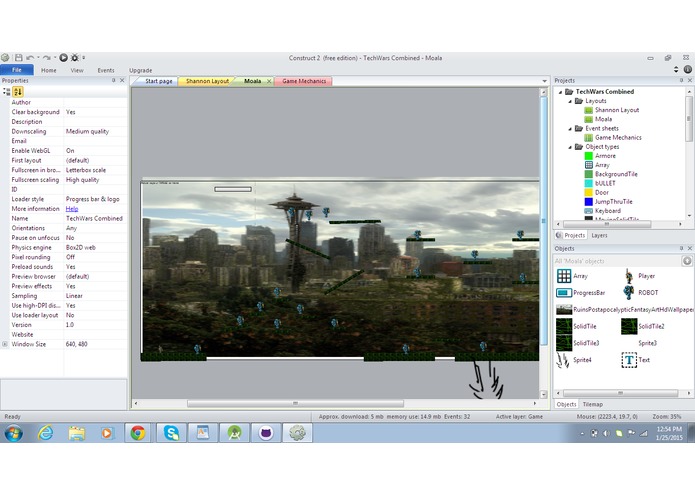Open Shannon Layout in the project tree

(x=617, y=110)
